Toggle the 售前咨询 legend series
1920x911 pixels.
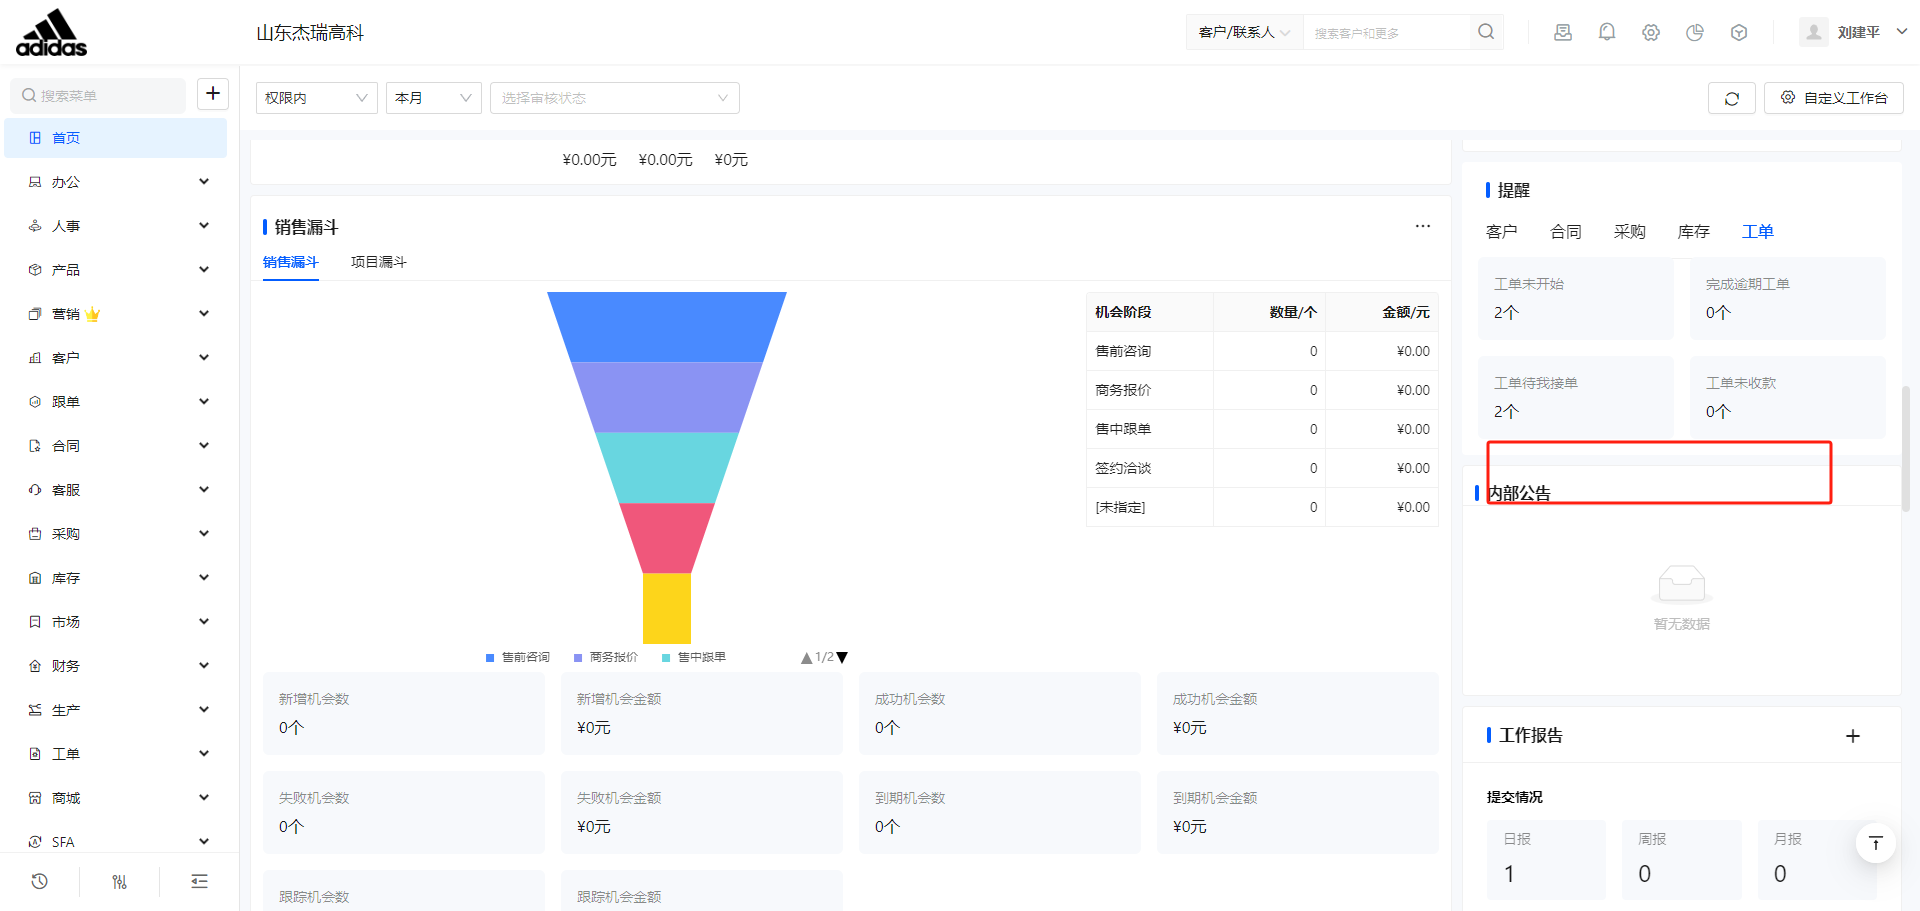518,658
